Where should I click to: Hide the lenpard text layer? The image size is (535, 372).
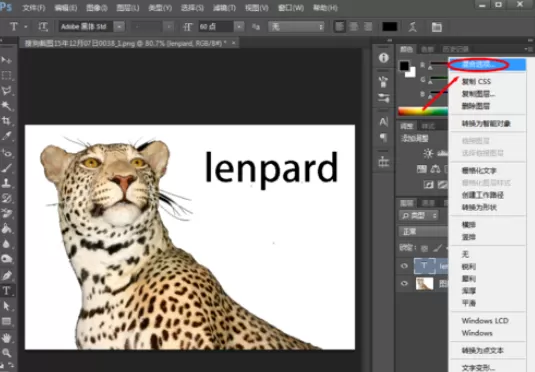[404, 266]
